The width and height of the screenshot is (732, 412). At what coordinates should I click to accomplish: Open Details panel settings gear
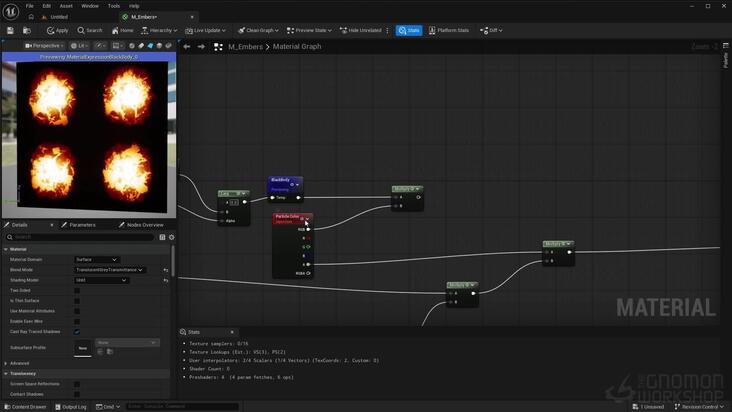click(171, 237)
